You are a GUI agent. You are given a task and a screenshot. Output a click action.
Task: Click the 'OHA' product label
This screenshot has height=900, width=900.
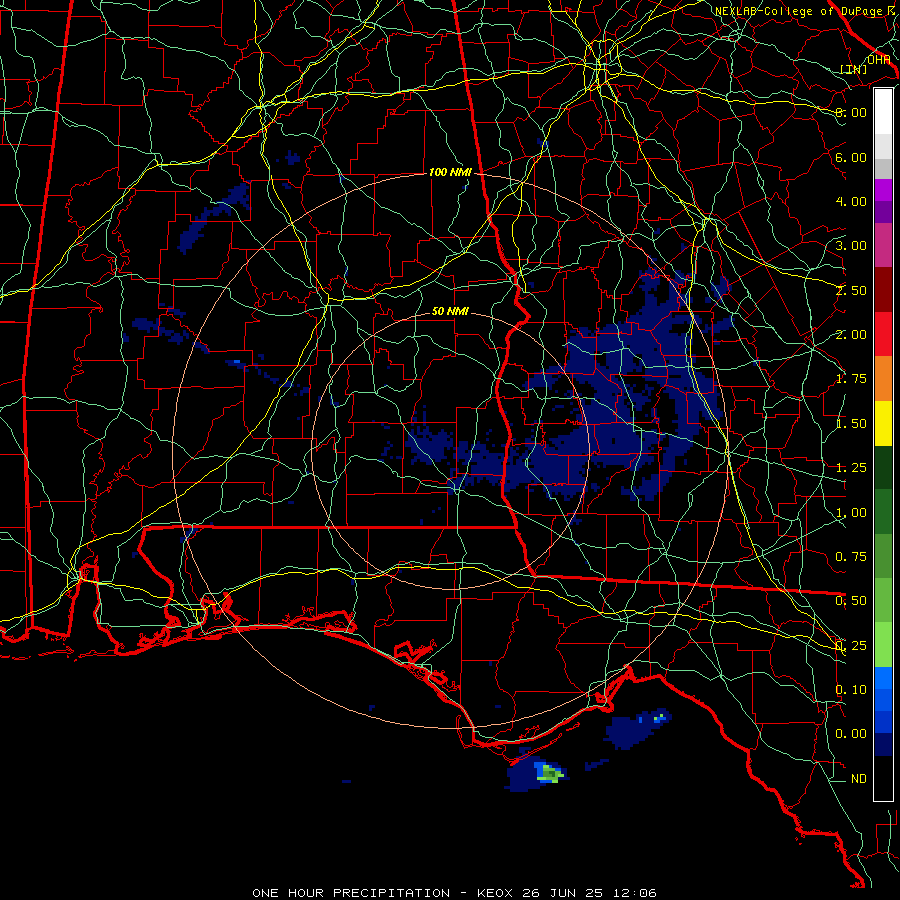pyautogui.click(x=878, y=60)
